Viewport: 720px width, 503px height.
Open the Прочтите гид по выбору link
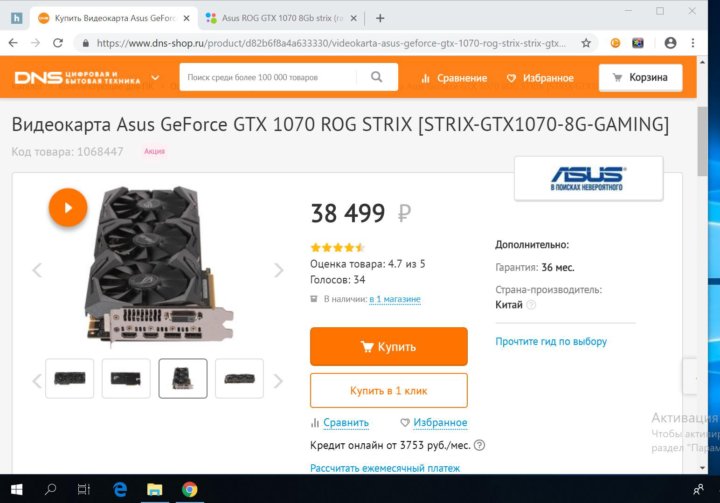click(x=551, y=341)
